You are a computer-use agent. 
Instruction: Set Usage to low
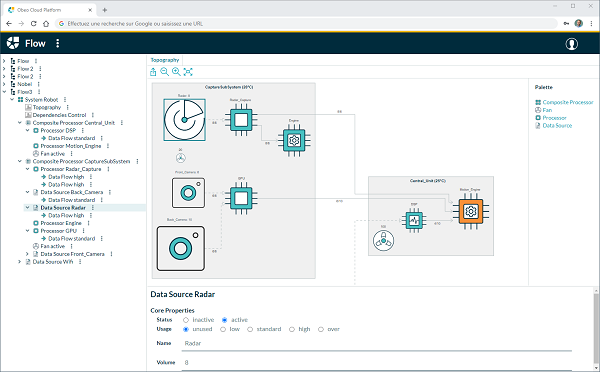click(223, 329)
